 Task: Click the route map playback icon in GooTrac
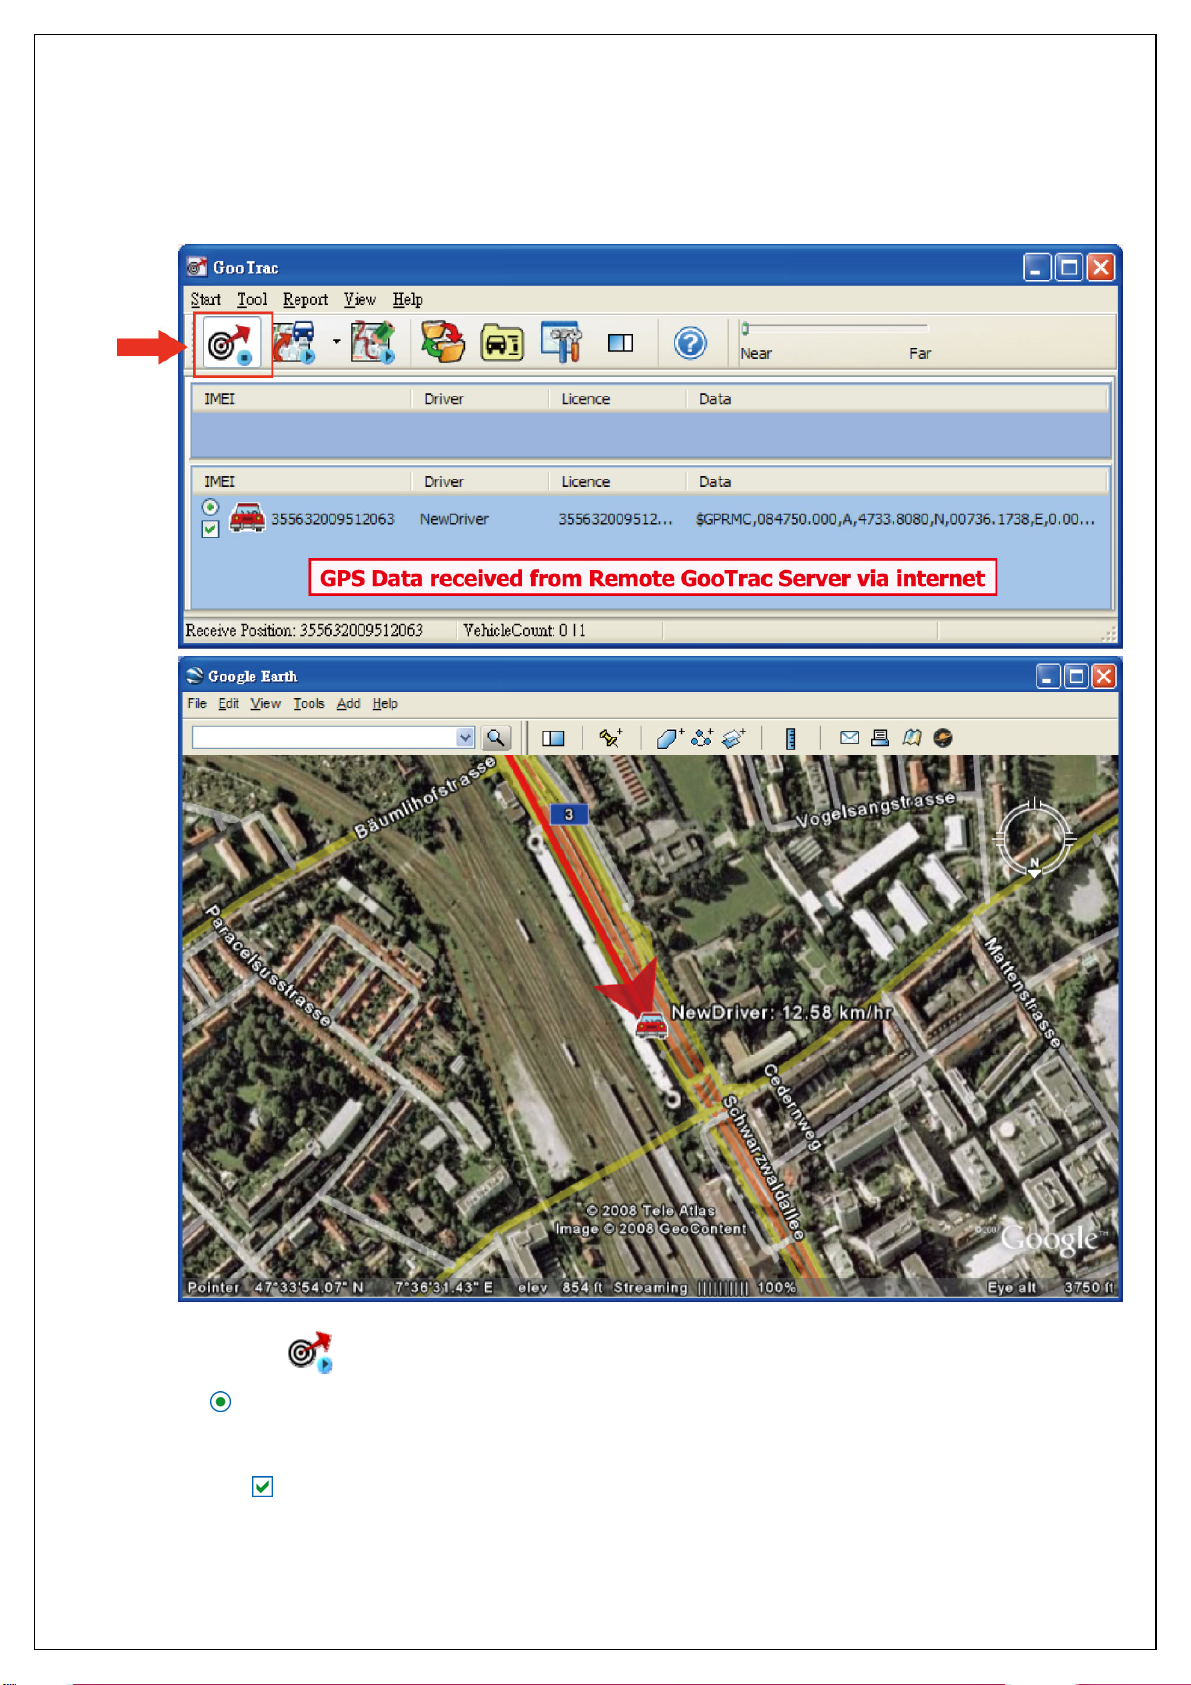click(x=373, y=343)
